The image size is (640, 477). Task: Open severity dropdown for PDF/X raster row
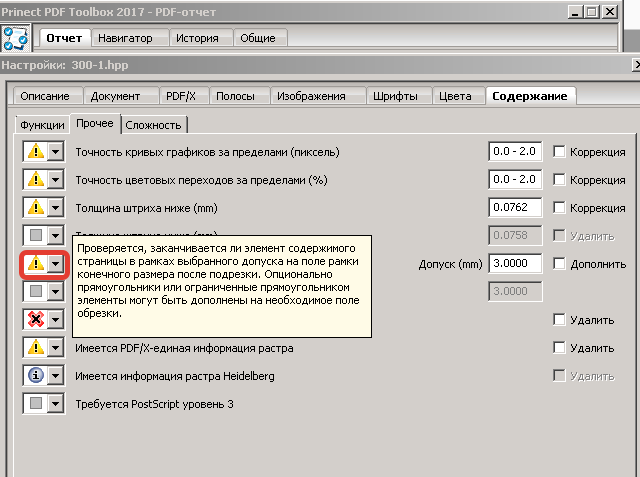pos(56,348)
